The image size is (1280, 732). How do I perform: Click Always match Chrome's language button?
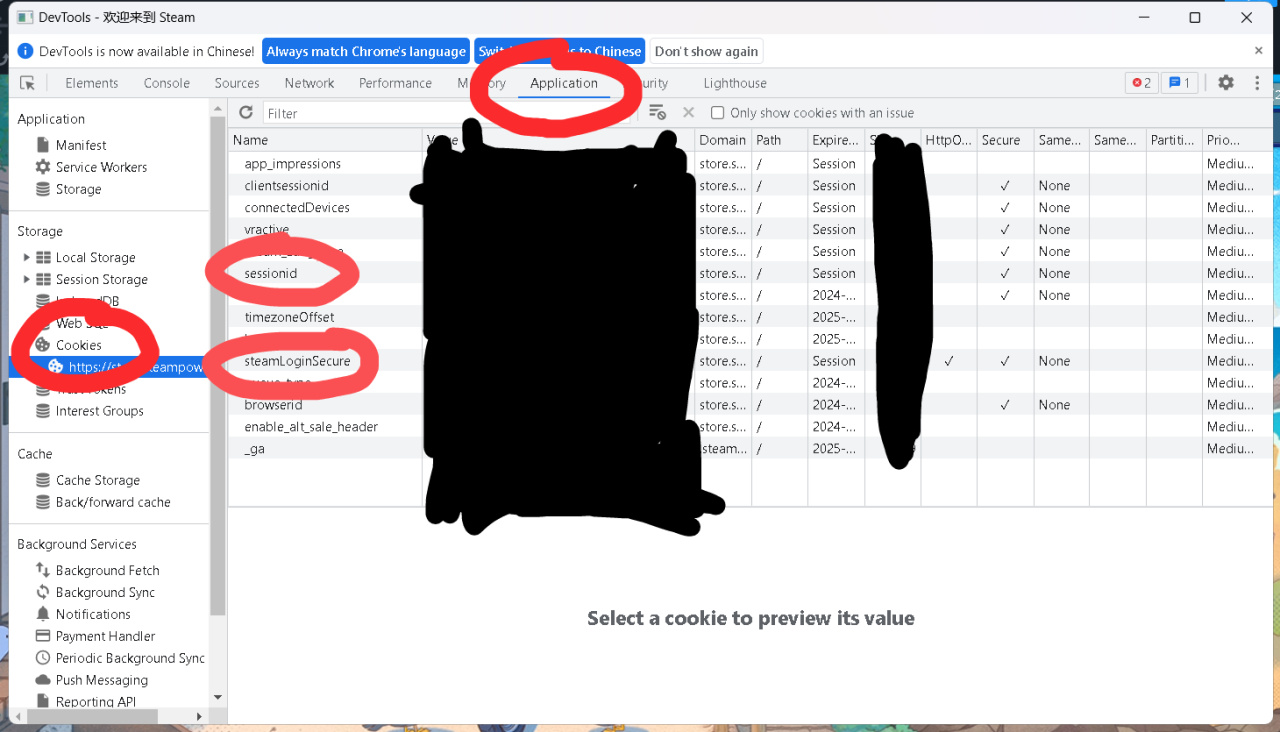pos(366,51)
